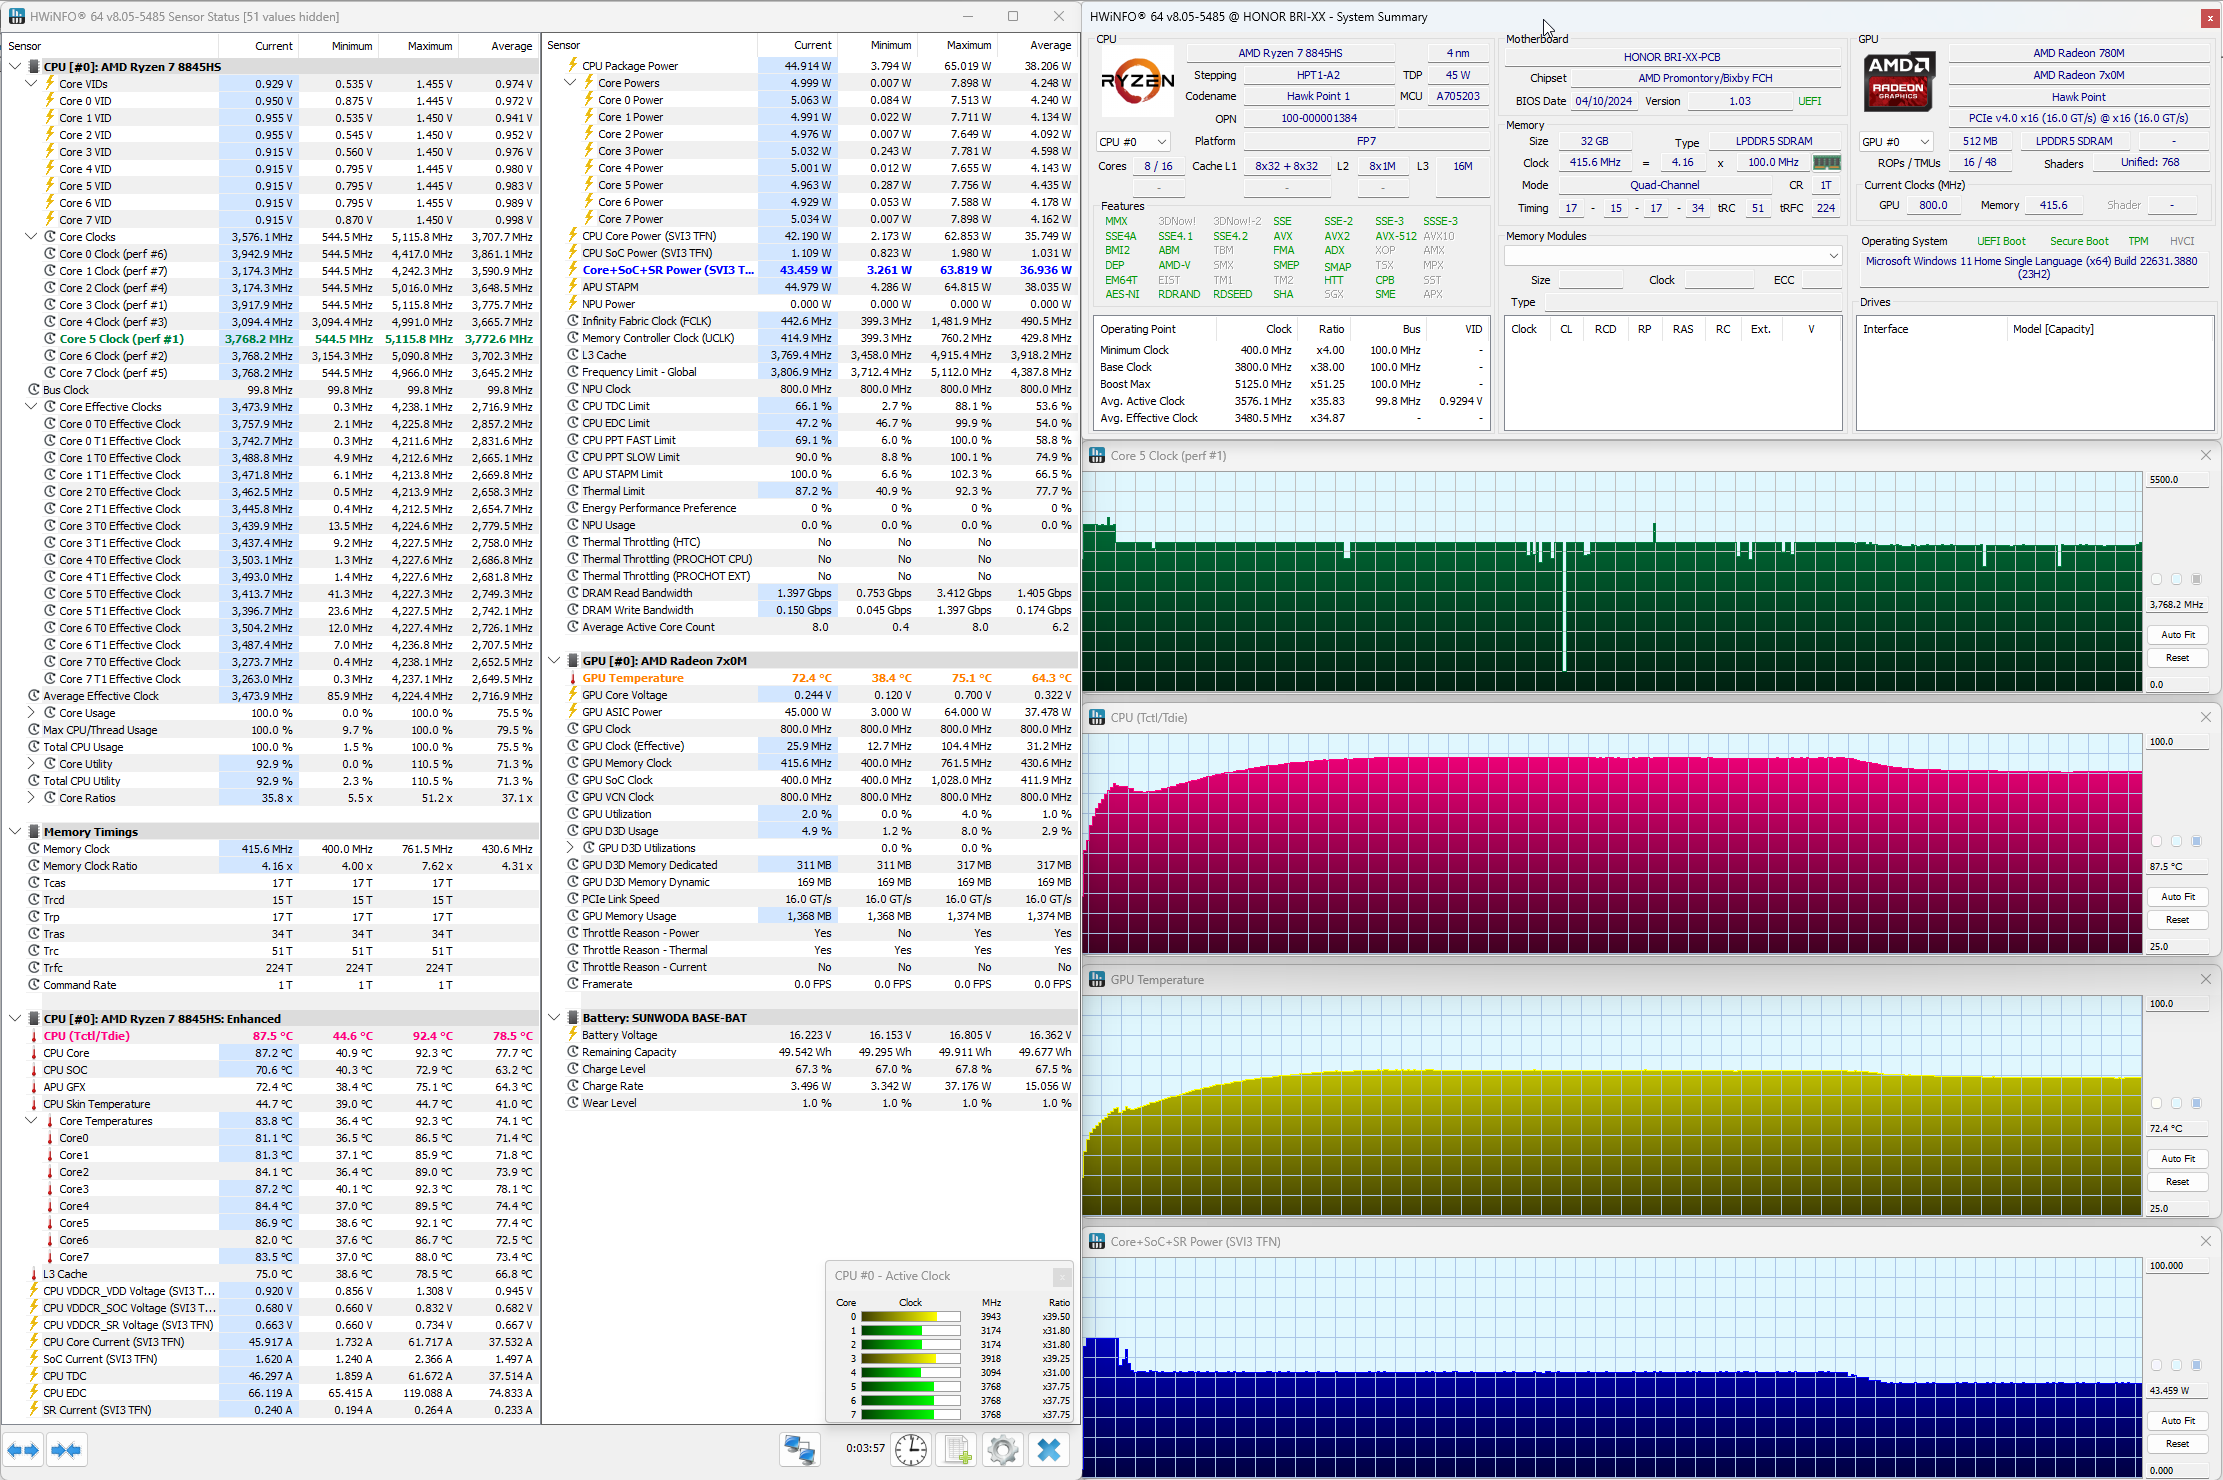Click Auto Fit on GPU Temperature graph
This screenshot has height=1480, width=2223.
(x=2177, y=1159)
